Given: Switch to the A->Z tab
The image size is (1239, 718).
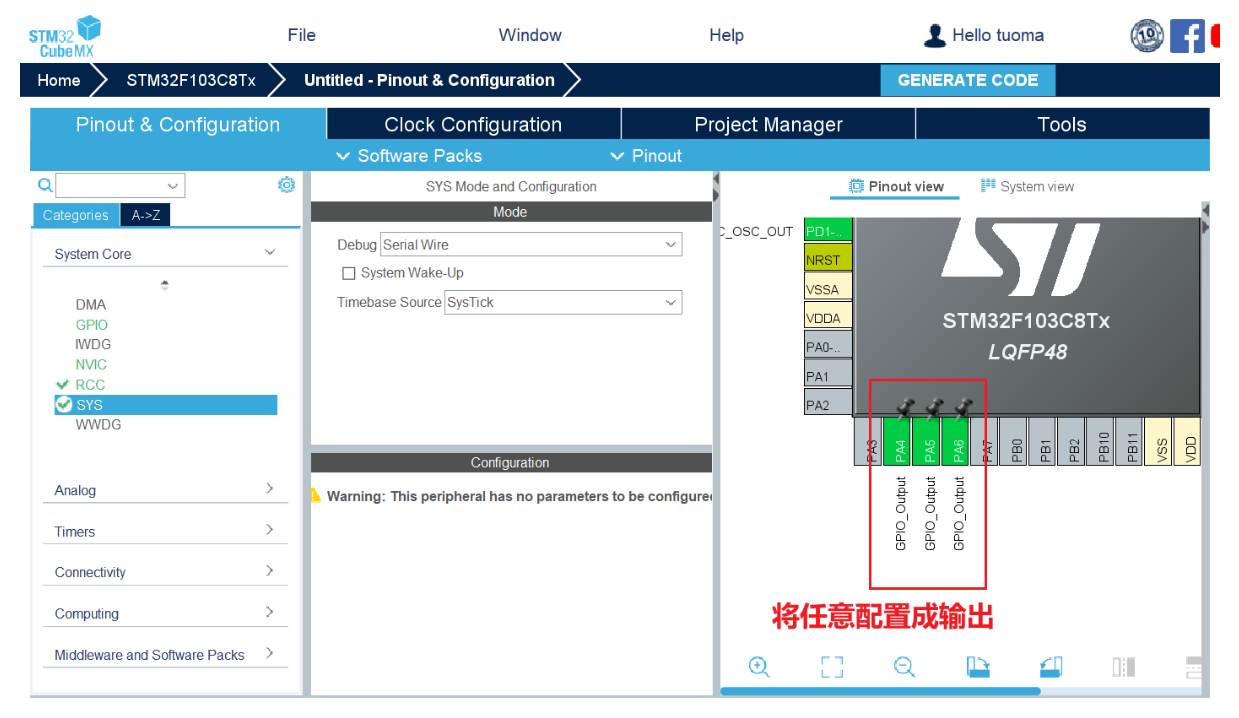Looking at the screenshot, I should pos(145,215).
